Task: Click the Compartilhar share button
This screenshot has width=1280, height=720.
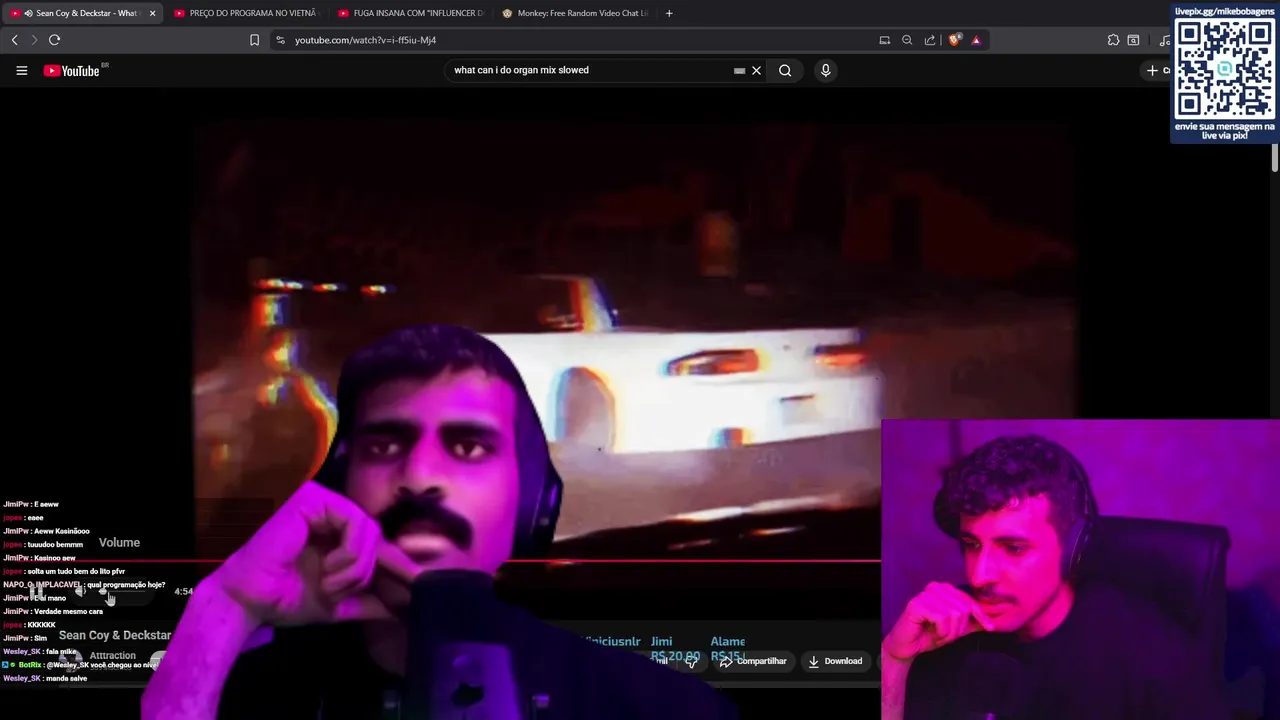Action: (x=753, y=661)
